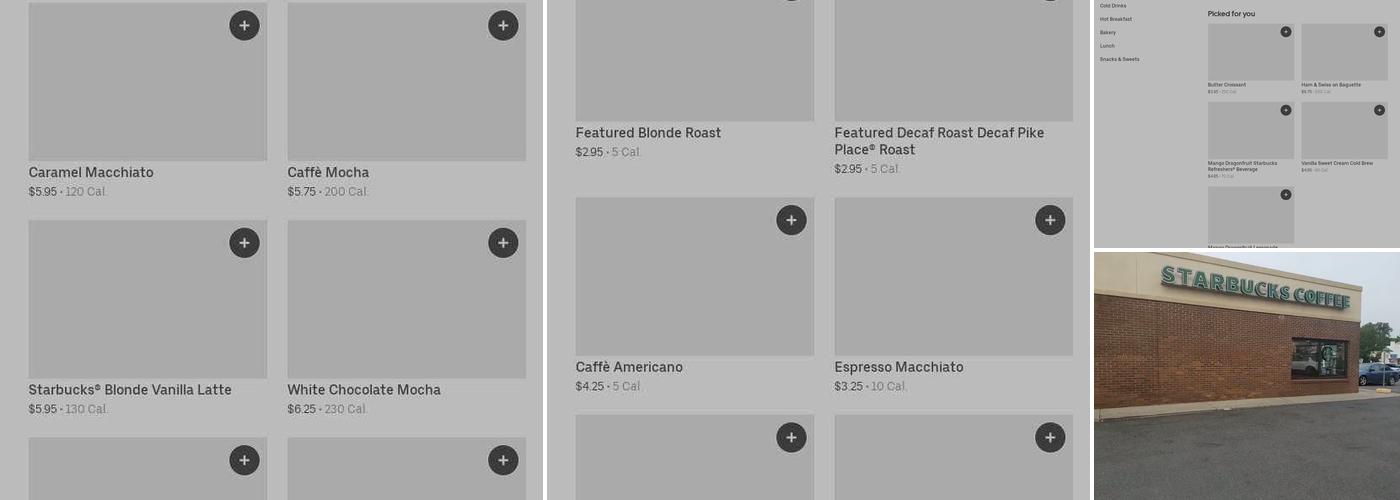Image resolution: width=1400 pixels, height=500 pixels.
Task: Add Espresso Macchiato using plus button
Action: (1050, 220)
